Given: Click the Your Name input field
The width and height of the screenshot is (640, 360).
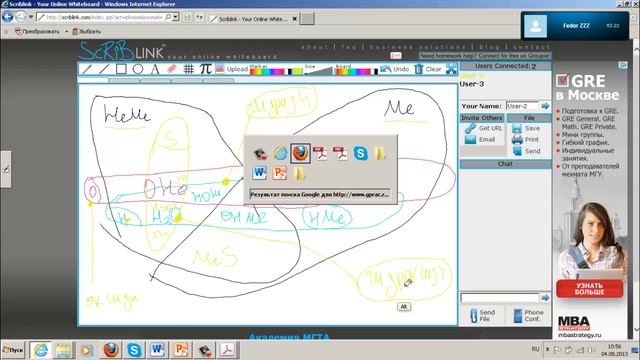Looking at the screenshot, I should [522, 106].
